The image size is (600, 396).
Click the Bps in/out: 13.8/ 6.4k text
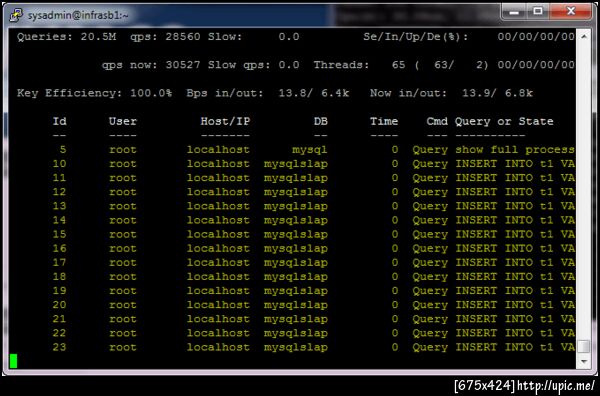[267, 93]
